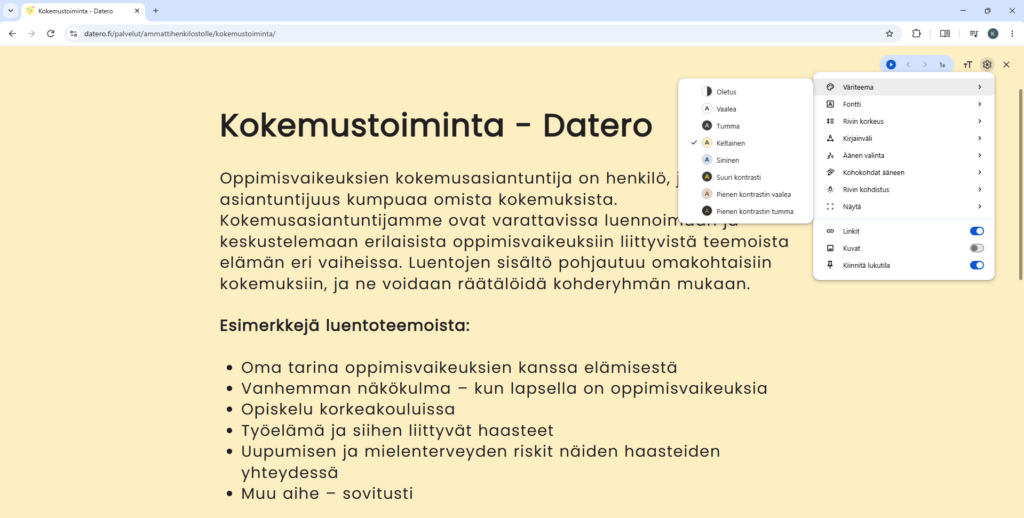
Task: Click the address bar URL
Action: [x=180, y=33]
